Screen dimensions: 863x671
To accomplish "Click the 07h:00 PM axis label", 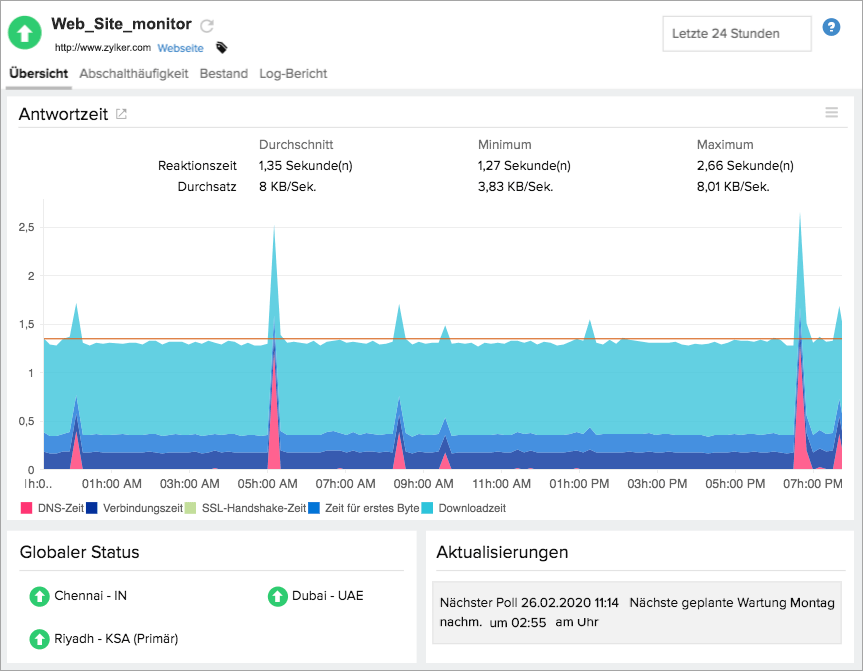I will (x=813, y=484).
